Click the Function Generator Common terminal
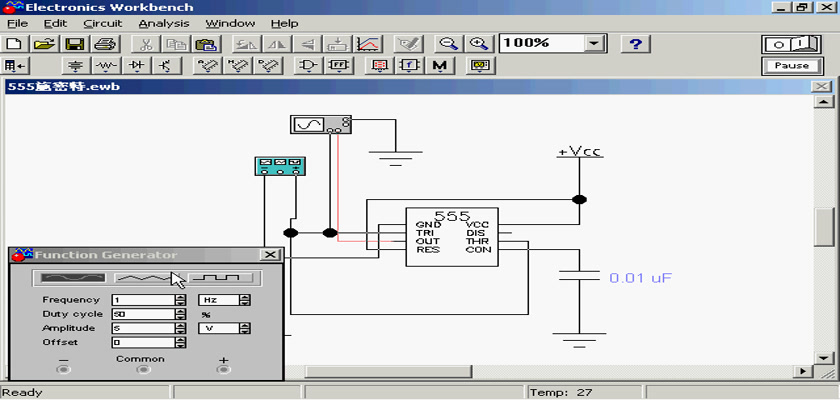This screenshot has height=400, width=840. click(x=142, y=369)
